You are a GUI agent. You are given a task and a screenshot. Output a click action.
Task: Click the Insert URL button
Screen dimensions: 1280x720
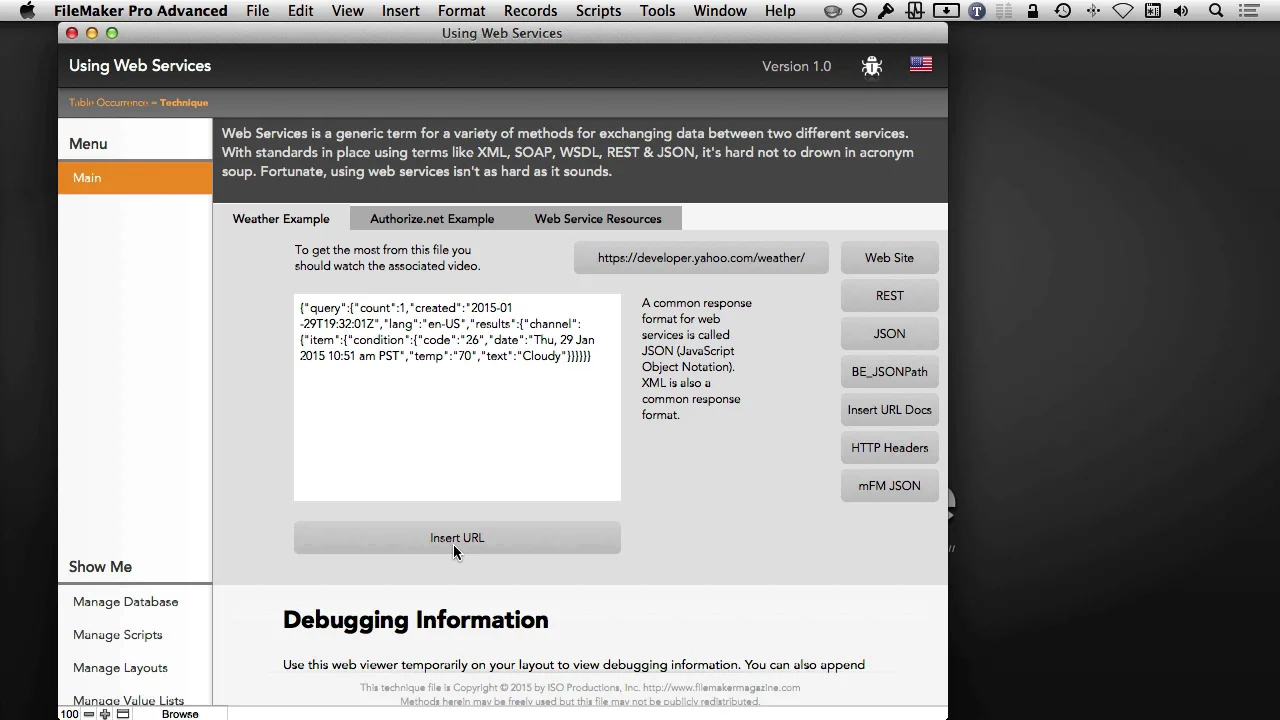[x=457, y=538]
